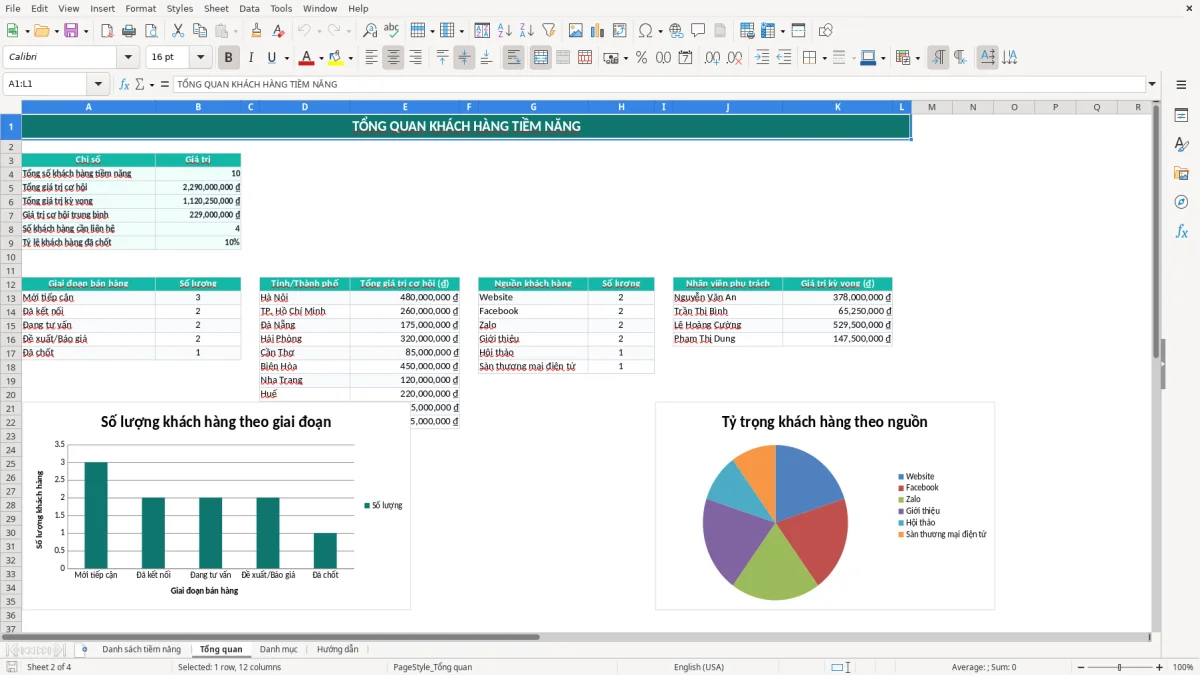Open sidebar Navigator compass icon
Screen dimensions: 1200x675
pyautogui.click(x=1181, y=202)
